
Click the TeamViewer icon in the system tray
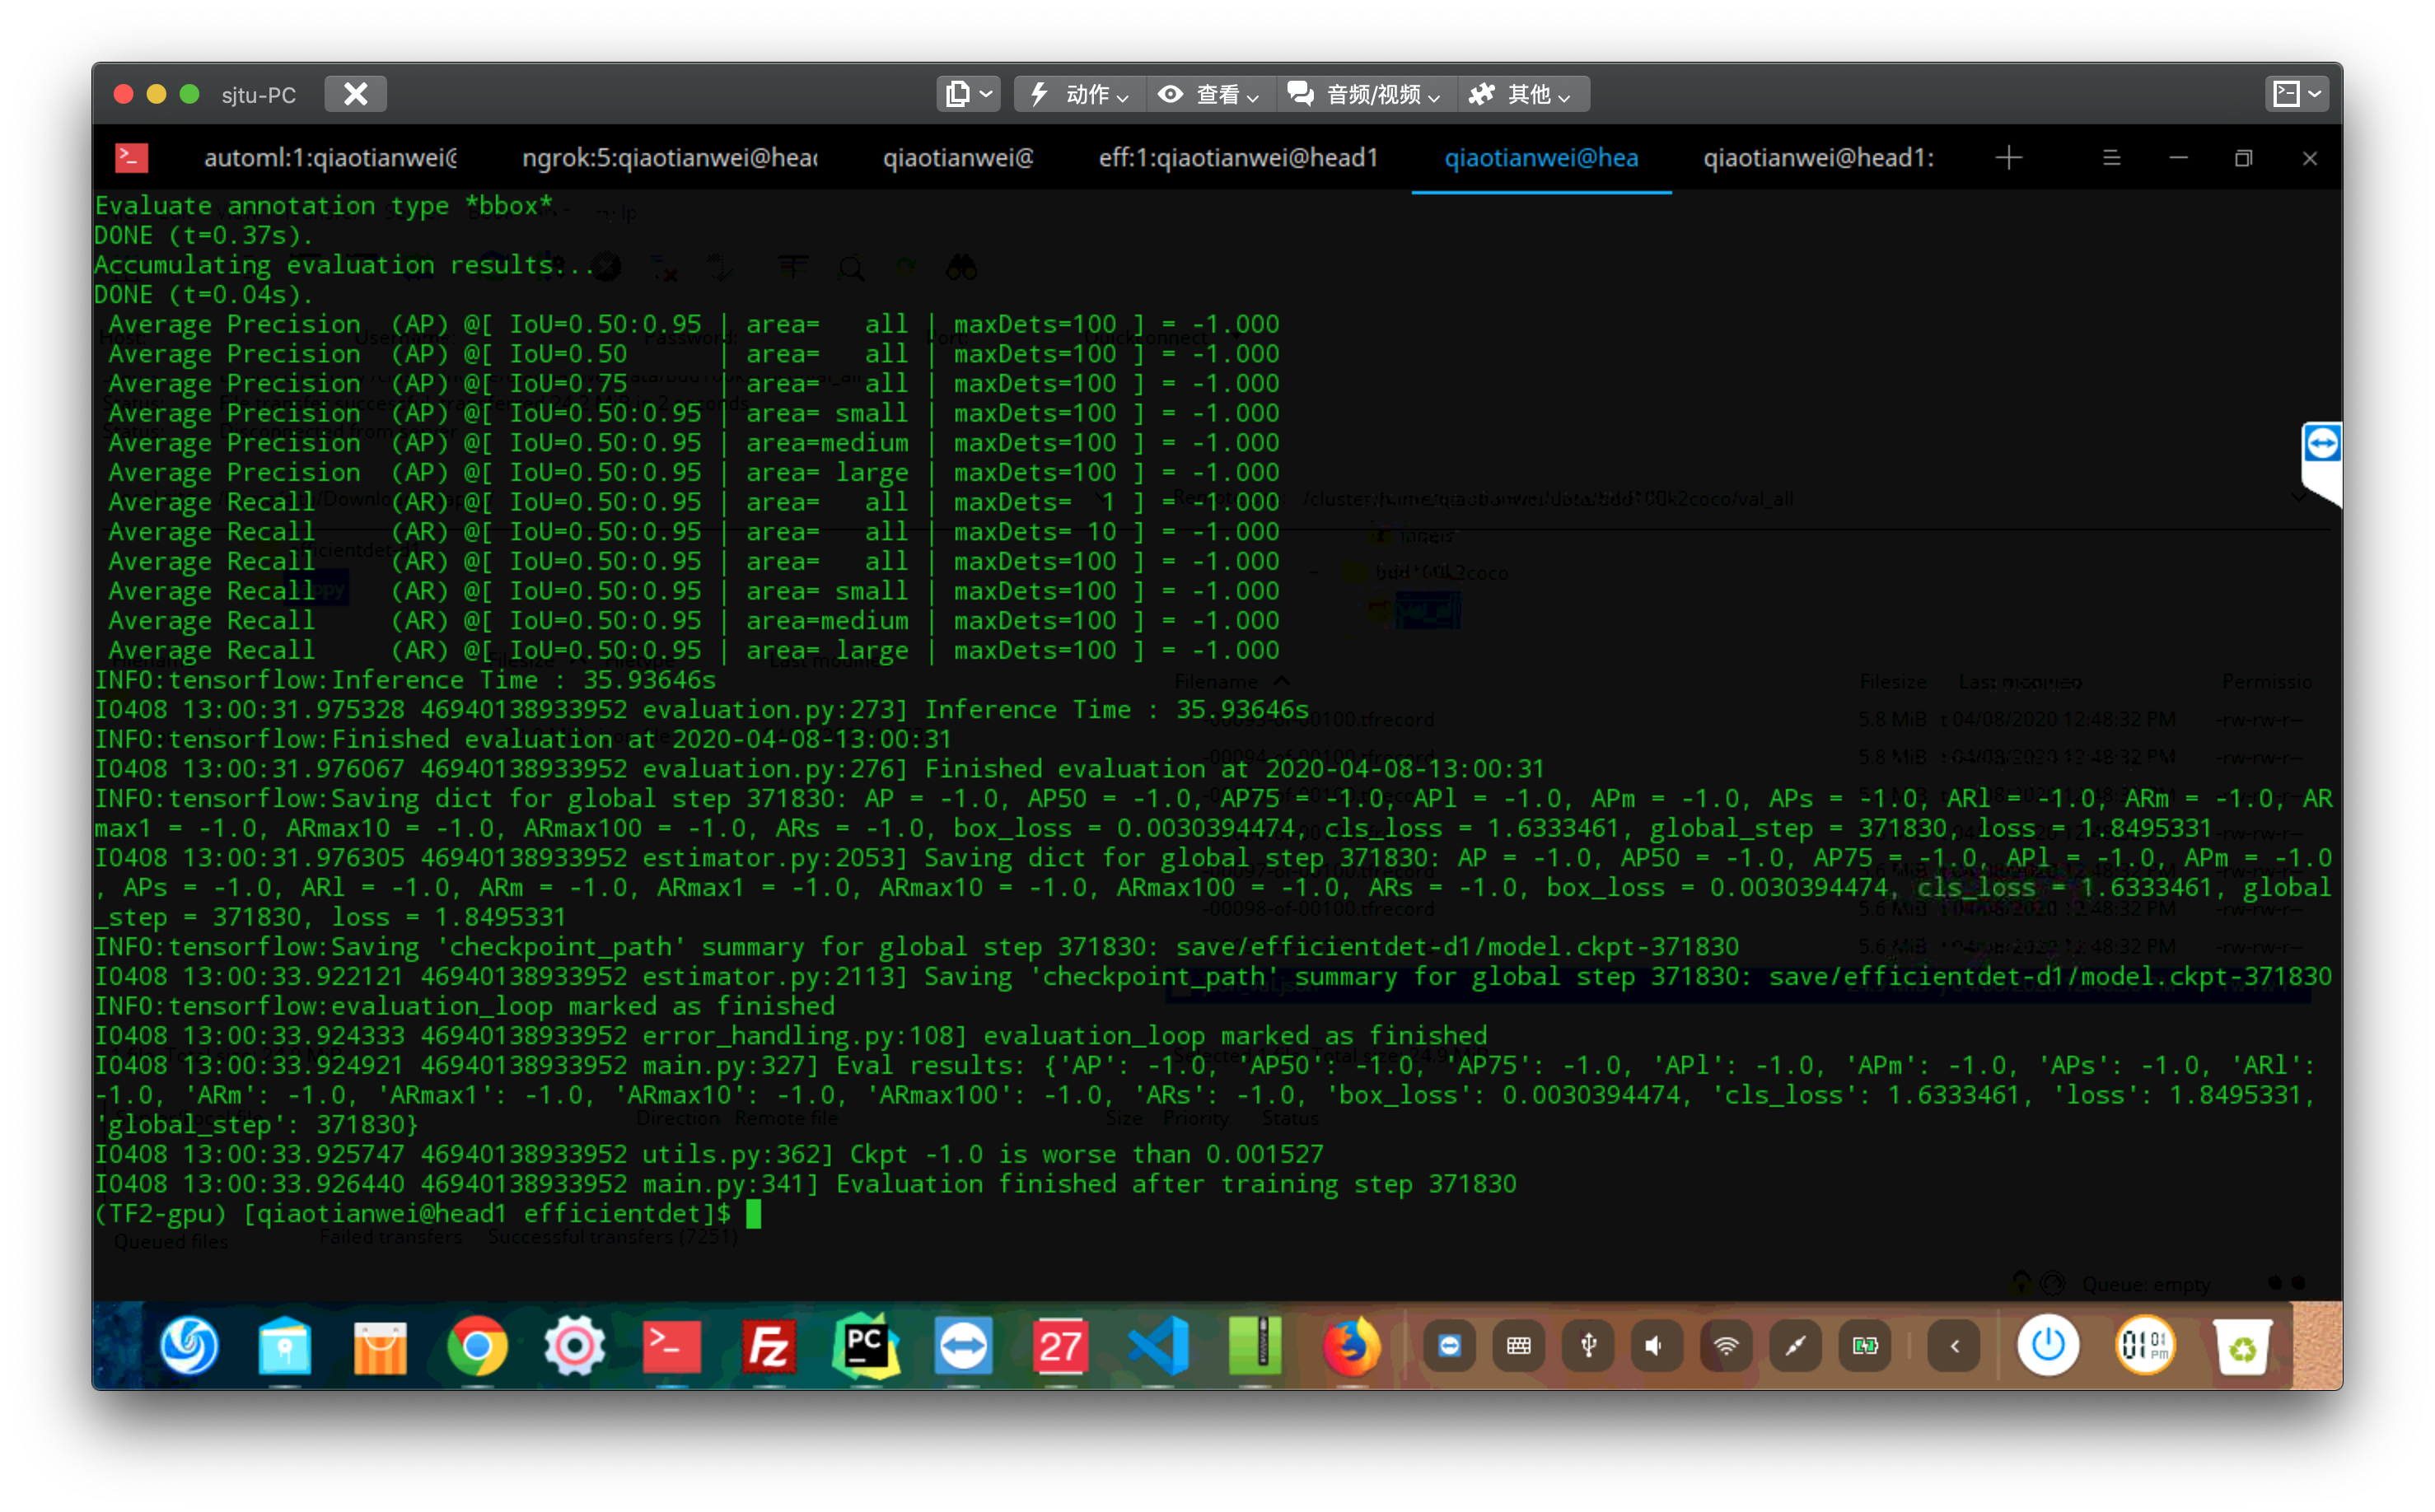(1450, 1345)
